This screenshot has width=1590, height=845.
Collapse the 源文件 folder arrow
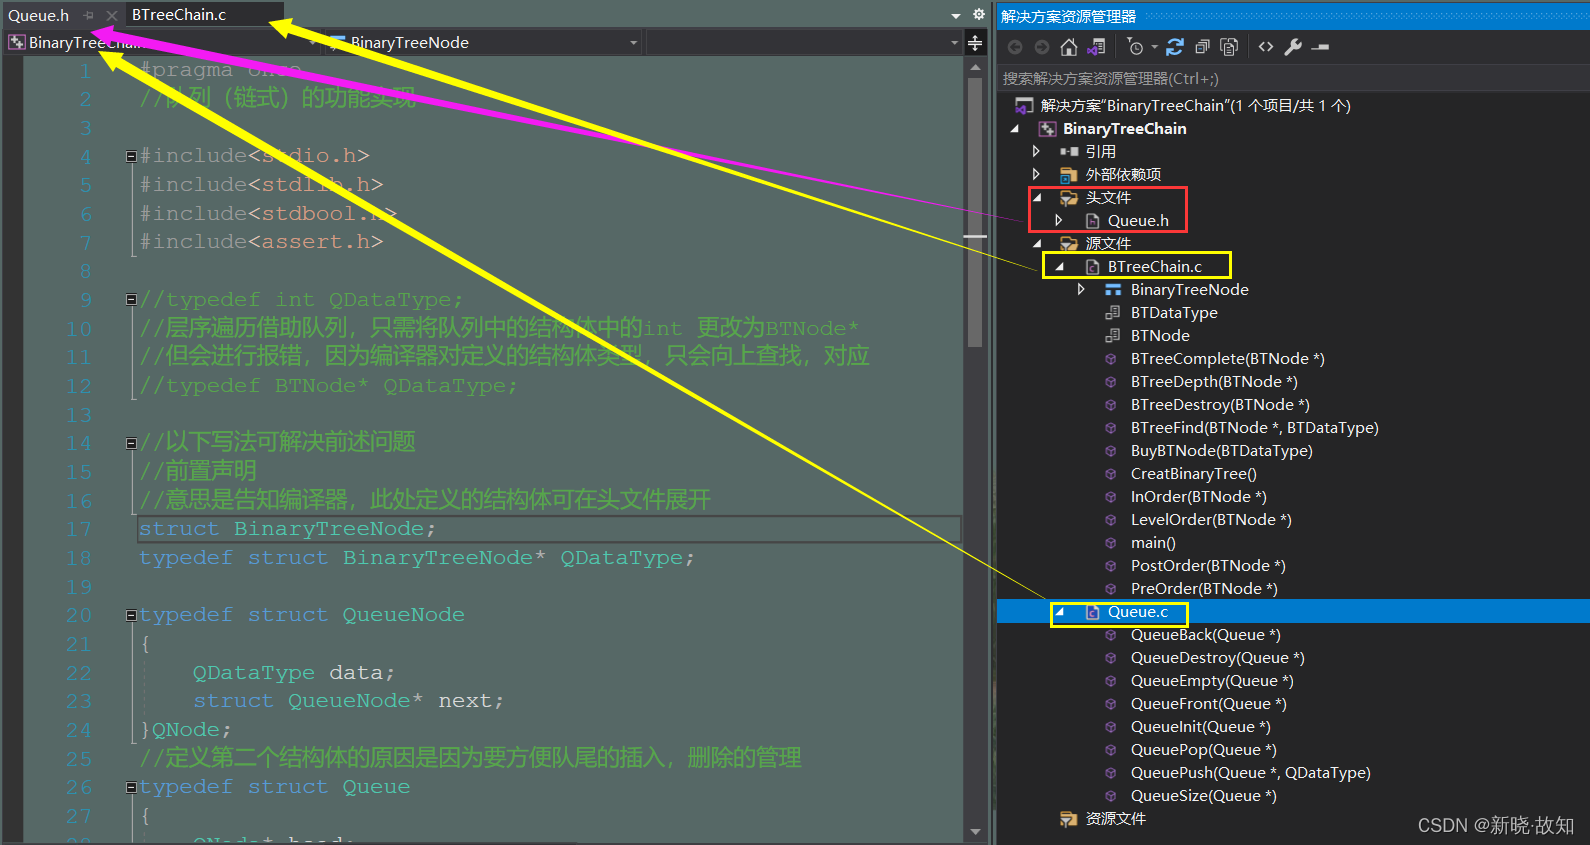(x=1038, y=243)
